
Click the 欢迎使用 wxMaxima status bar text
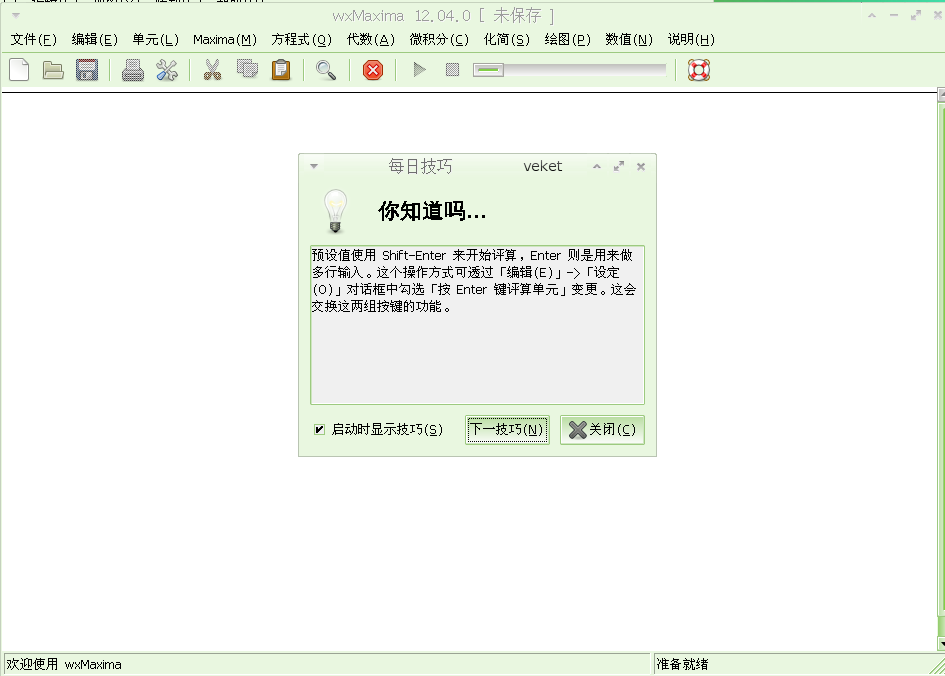64,665
